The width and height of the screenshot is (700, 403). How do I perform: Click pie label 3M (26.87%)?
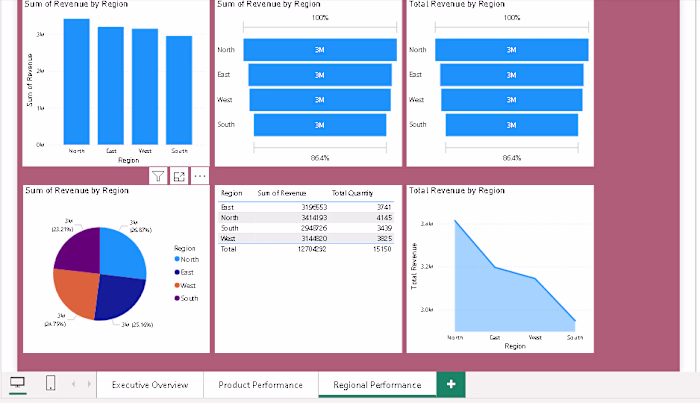[140, 226]
